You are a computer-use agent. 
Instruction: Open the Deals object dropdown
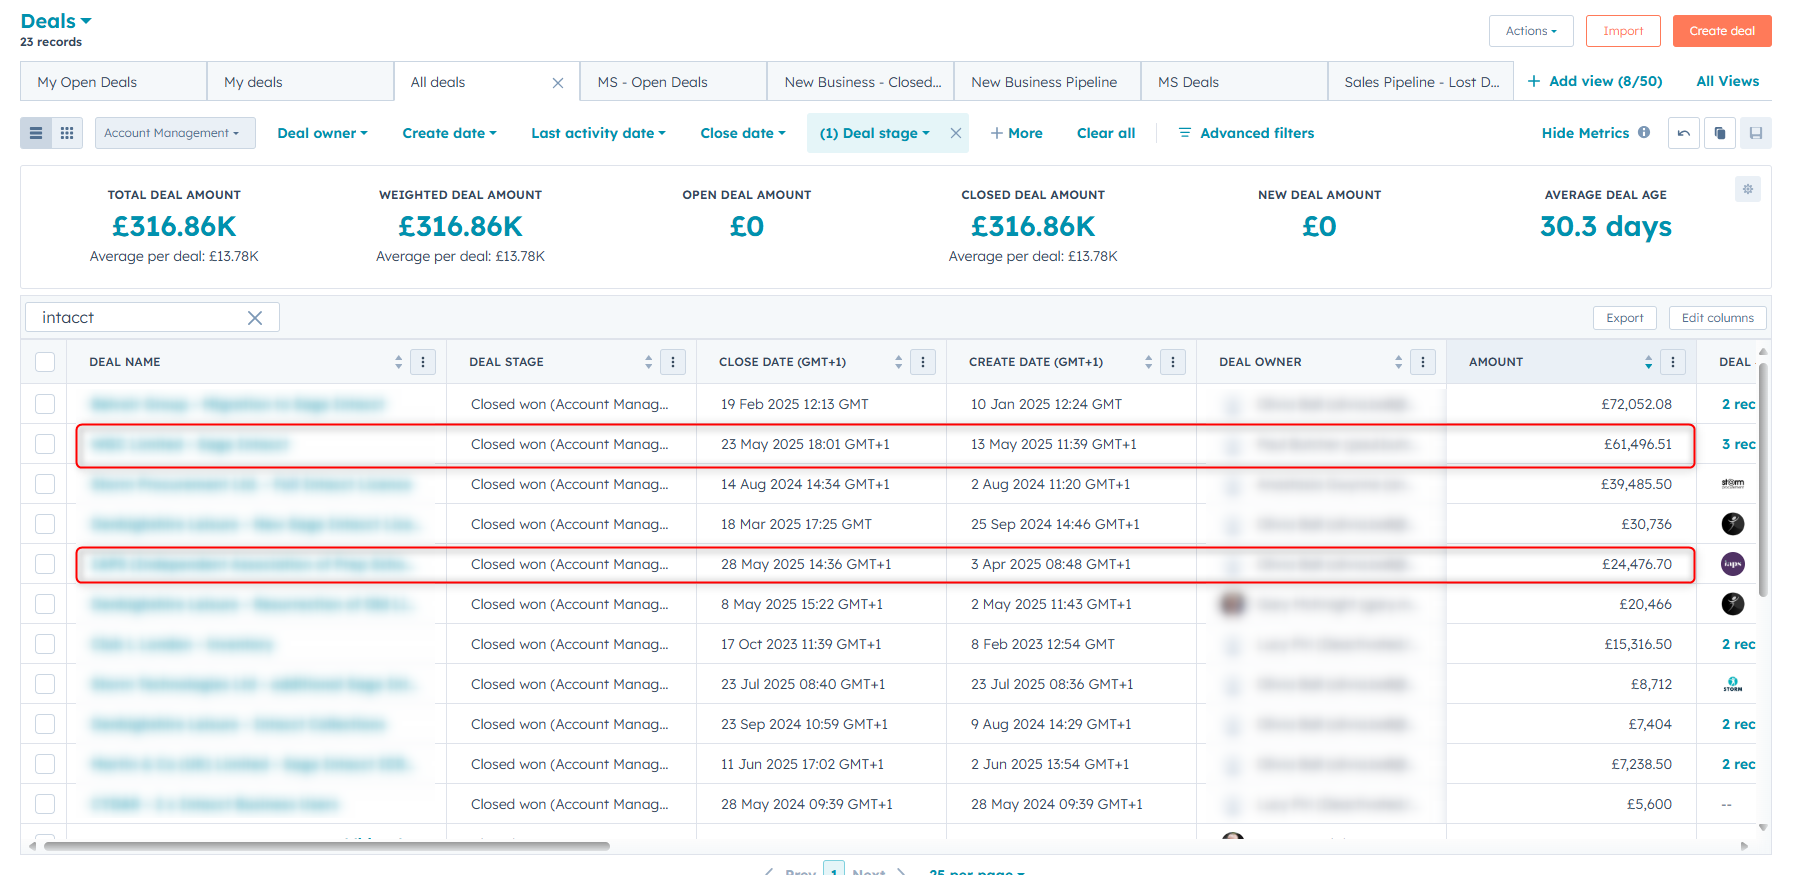[x=56, y=21]
